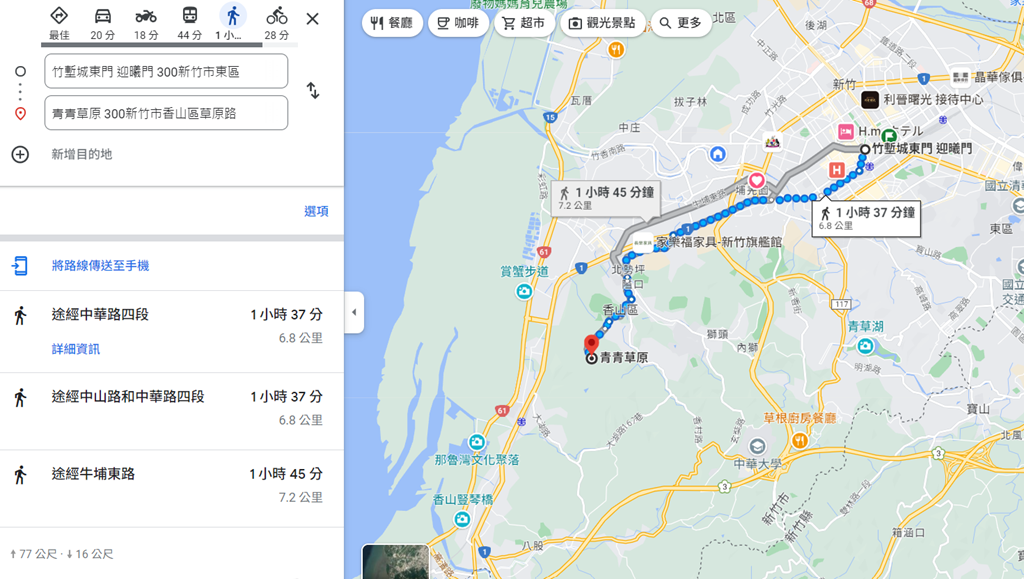Filter the map by 餐廳 chip
1024x579 pixels.
click(x=392, y=23)
